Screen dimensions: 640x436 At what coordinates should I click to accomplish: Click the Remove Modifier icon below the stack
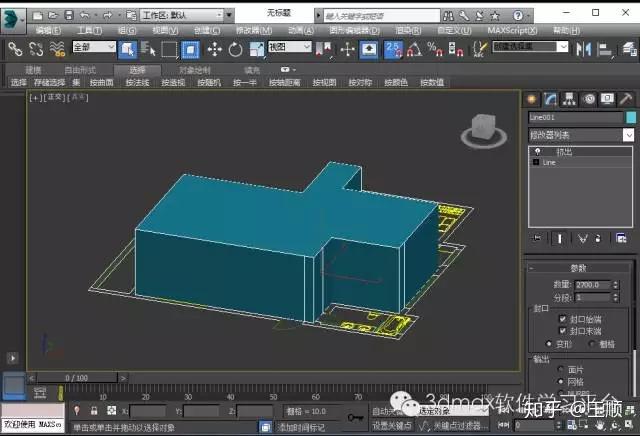click(598, 238)
